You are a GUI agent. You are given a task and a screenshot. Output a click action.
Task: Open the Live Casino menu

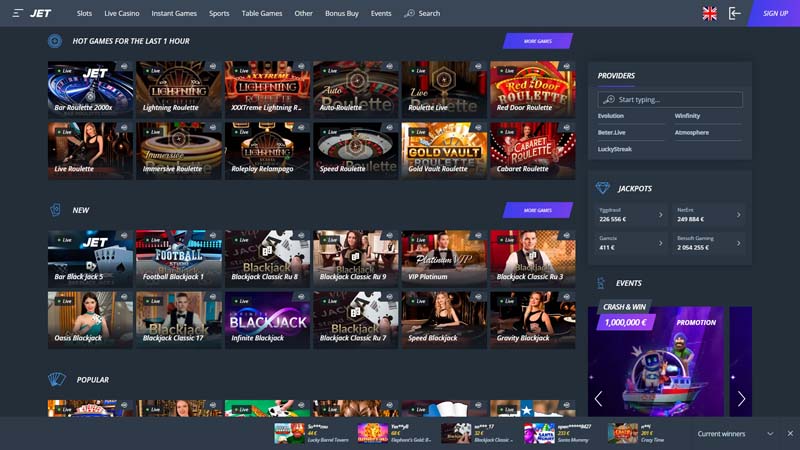point(121,14)
